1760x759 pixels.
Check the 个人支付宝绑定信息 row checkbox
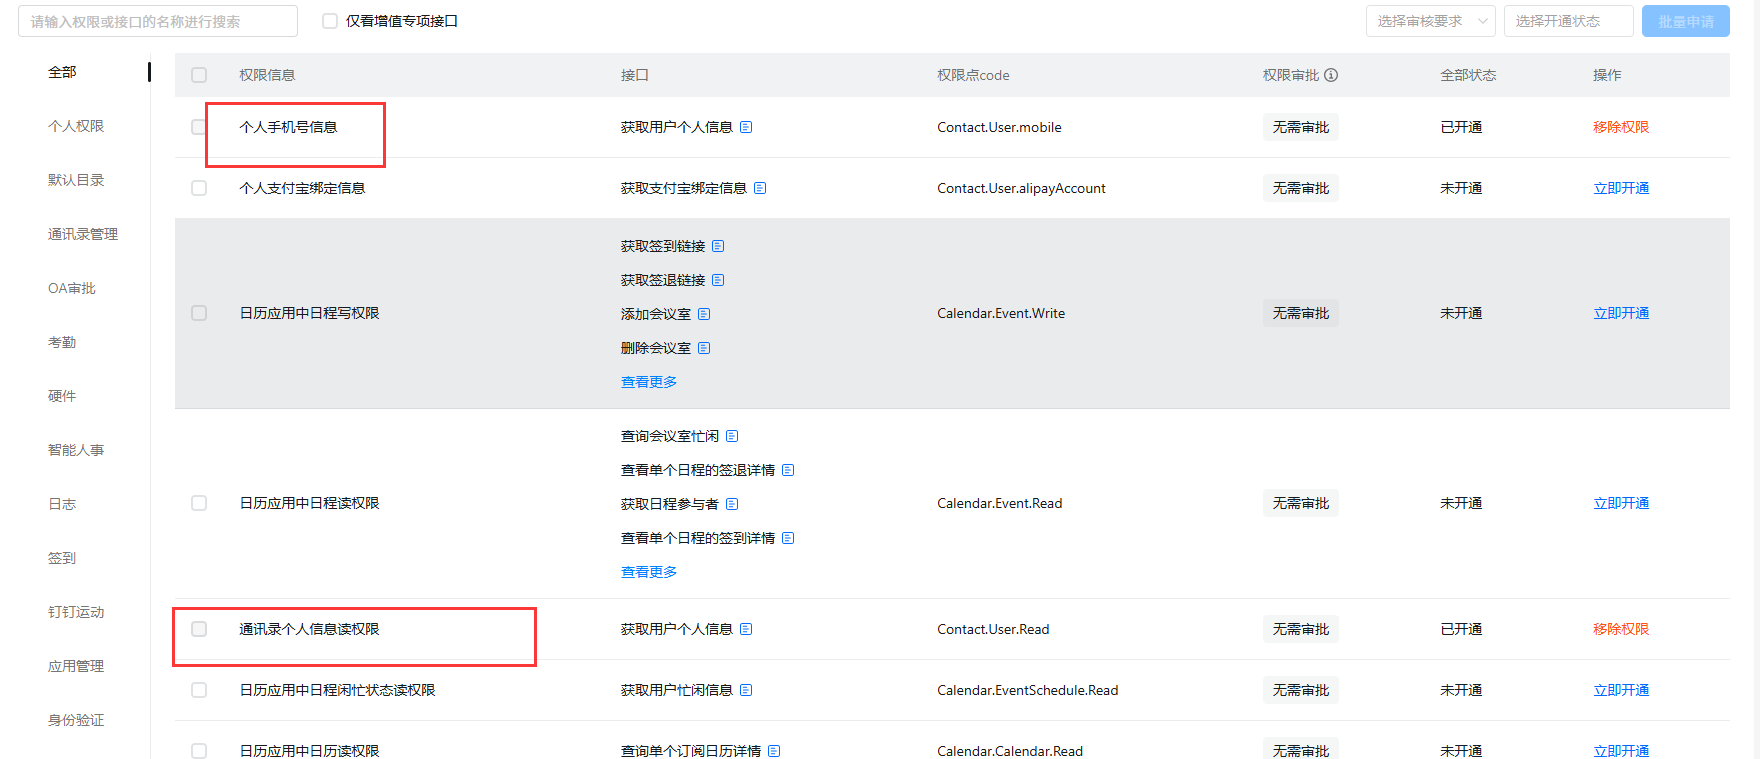click(199, 188)
